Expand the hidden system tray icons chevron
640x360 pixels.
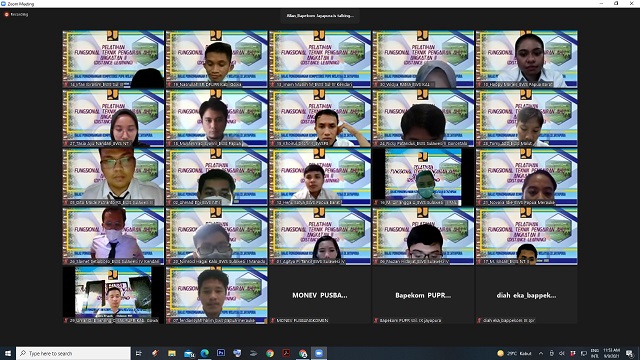(541, 353)
